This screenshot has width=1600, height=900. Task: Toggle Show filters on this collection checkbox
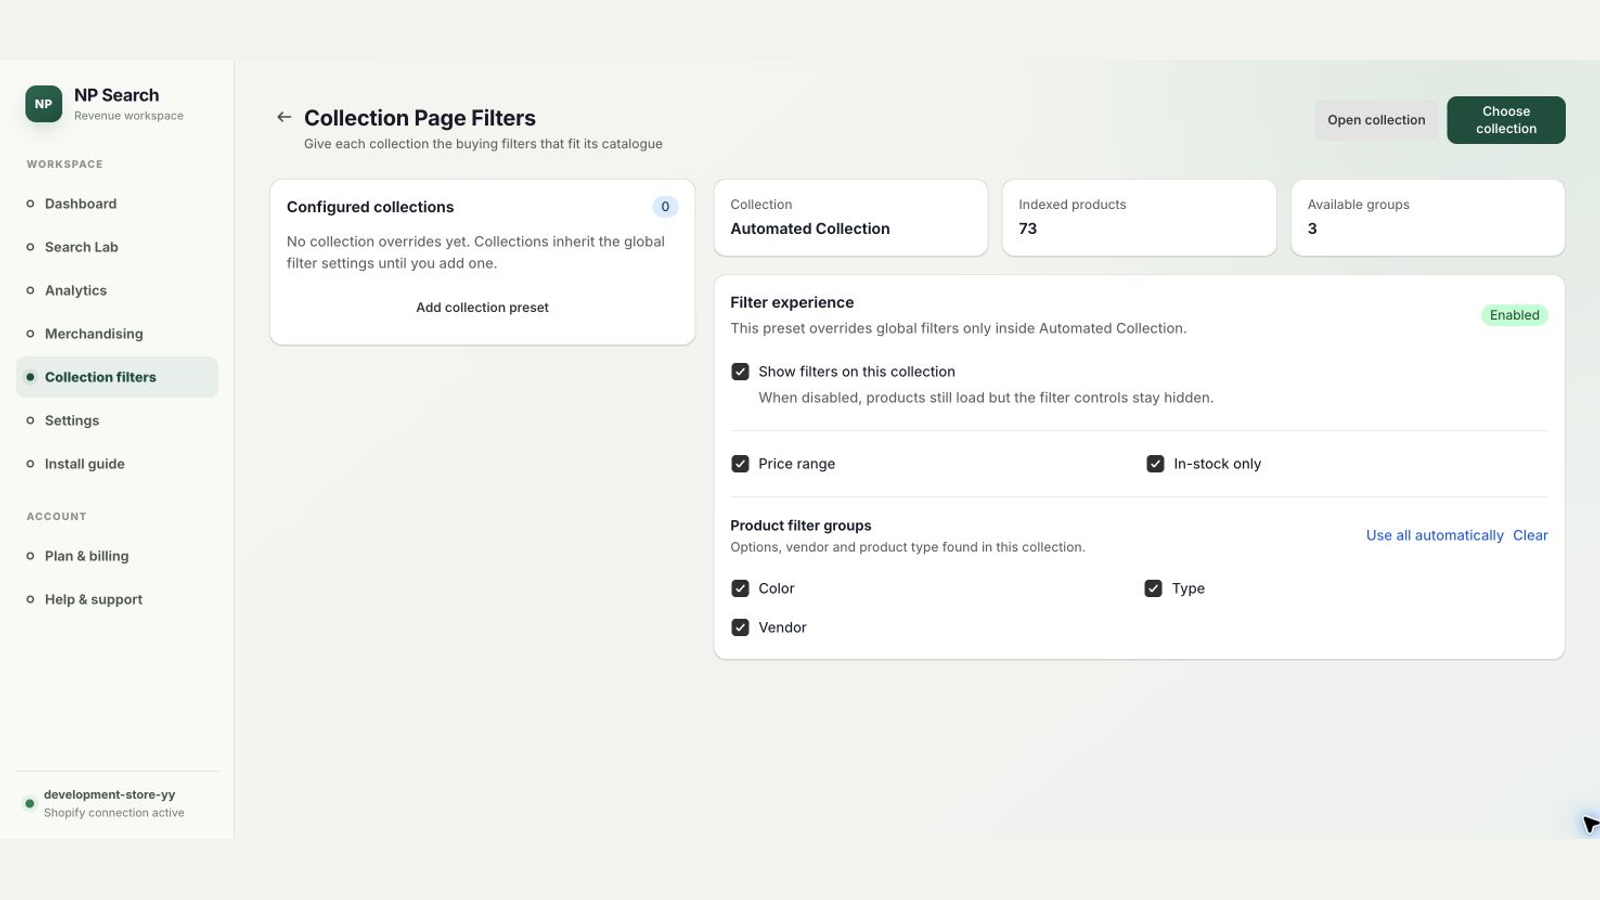point(740,371)
